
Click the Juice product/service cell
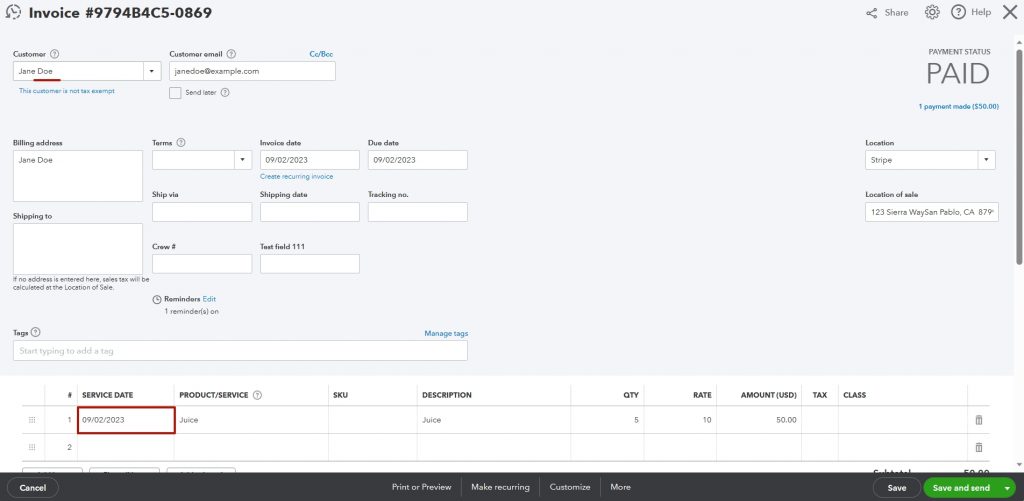(251, 420)
